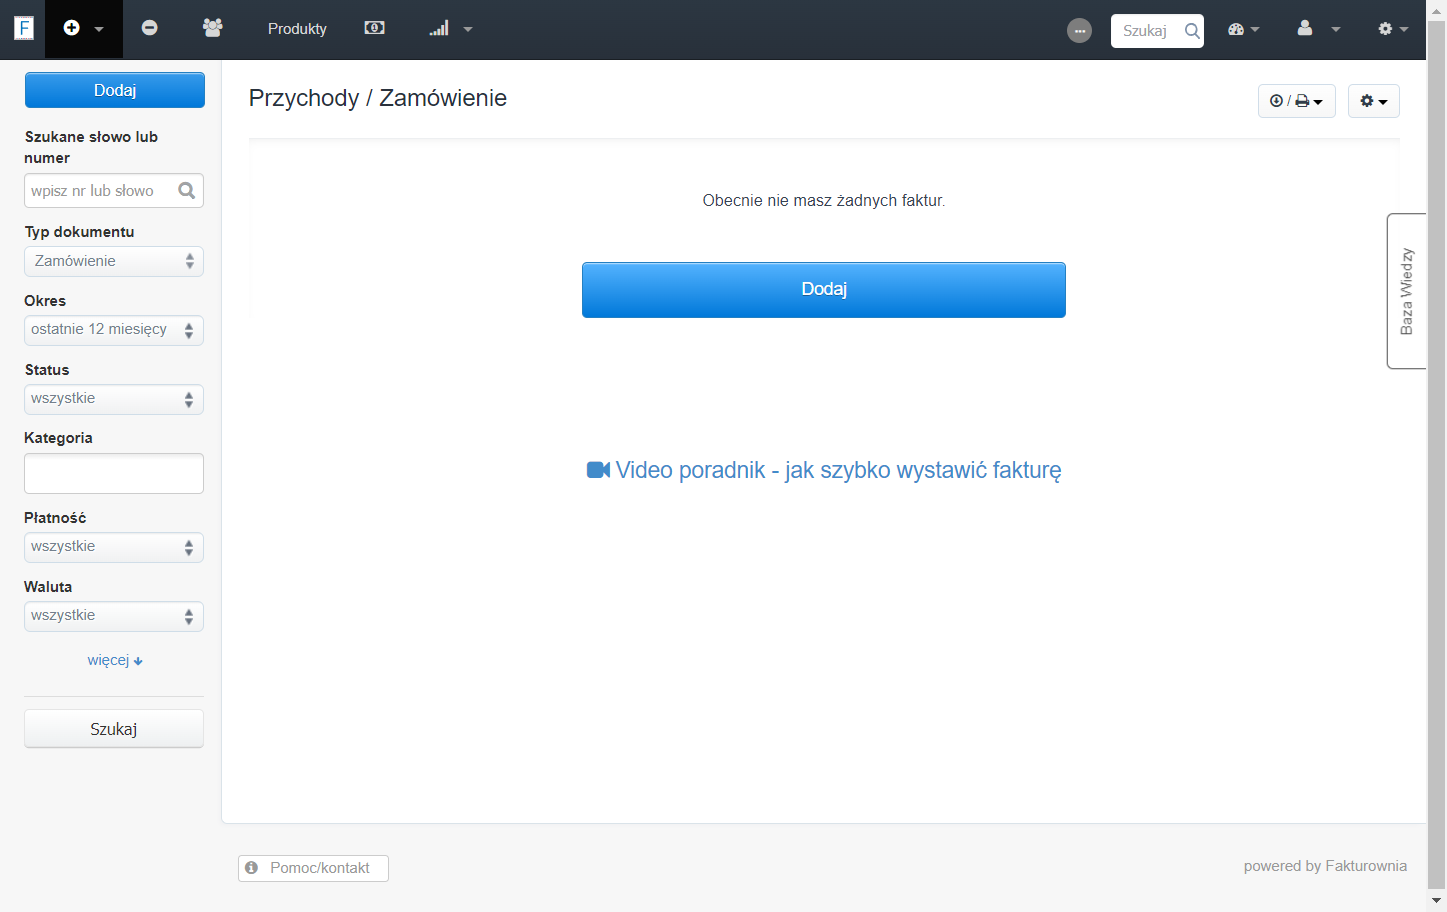
Task: Click the magnifier in top search box
Action: [x=1192, y=31]
